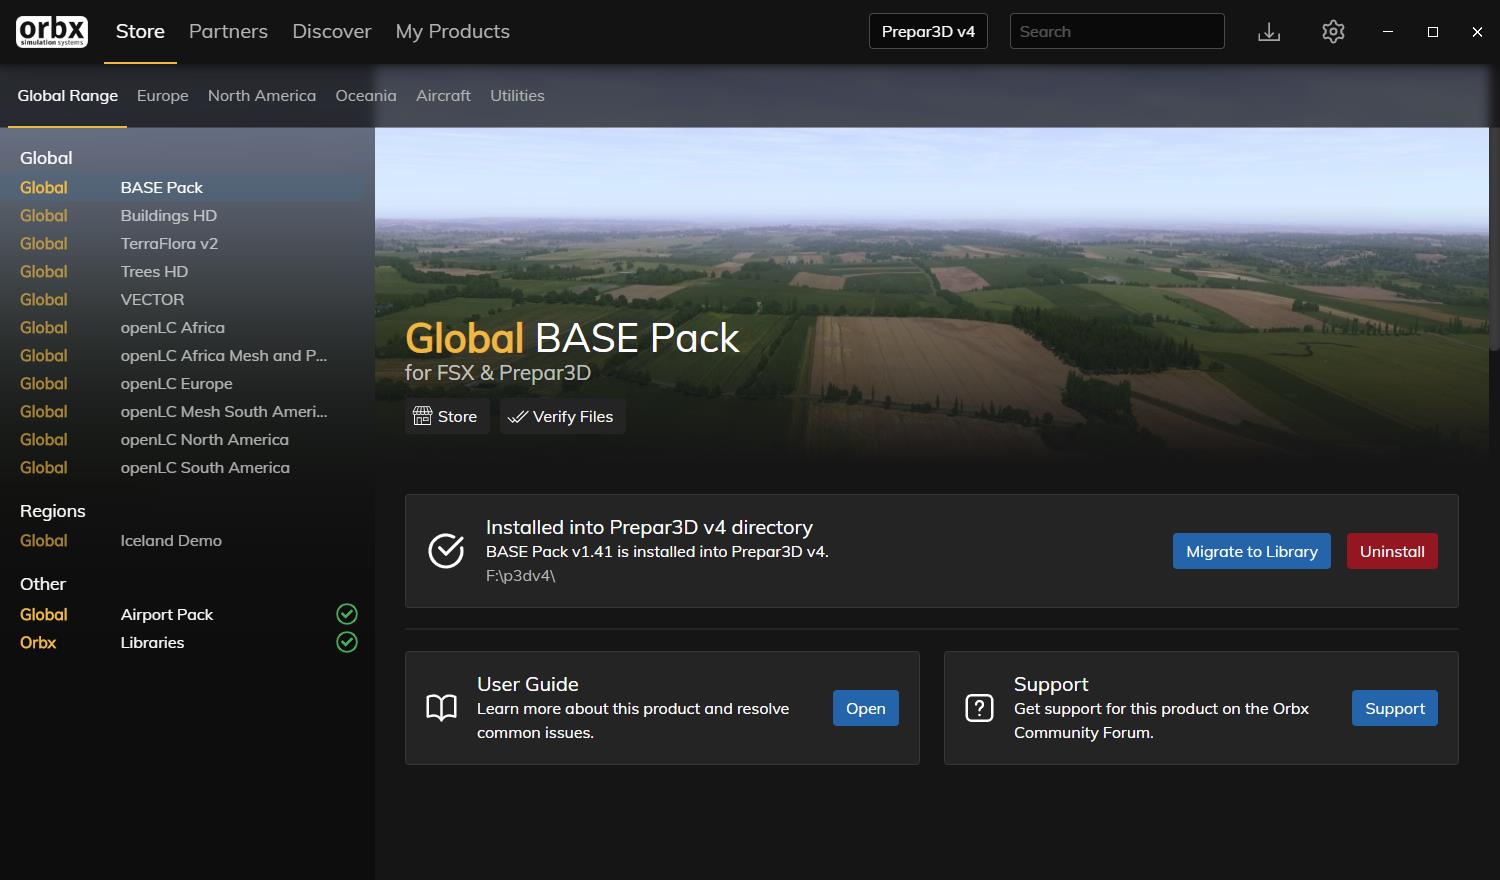Click the Store button under product title
1500x880 pixels.
coord(447,417)
